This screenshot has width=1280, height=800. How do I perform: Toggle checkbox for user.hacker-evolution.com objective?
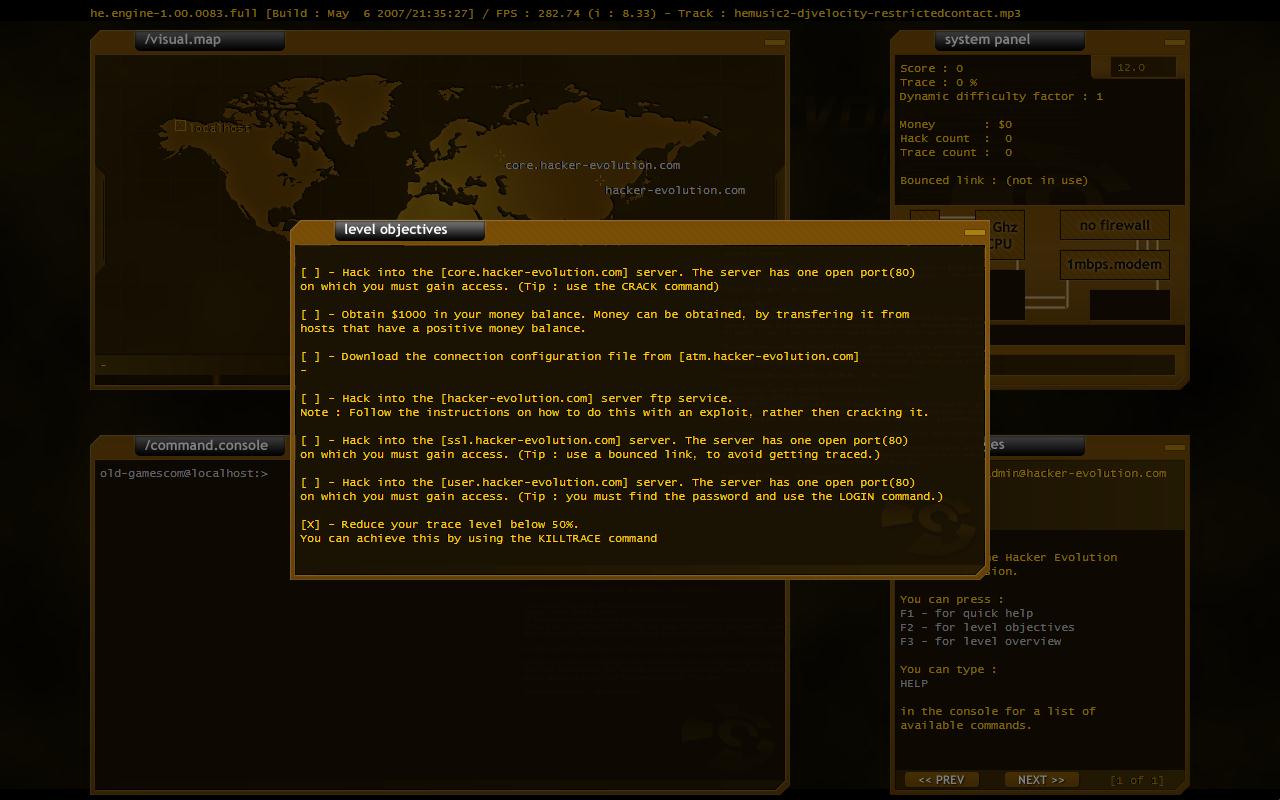click(310, 482)
